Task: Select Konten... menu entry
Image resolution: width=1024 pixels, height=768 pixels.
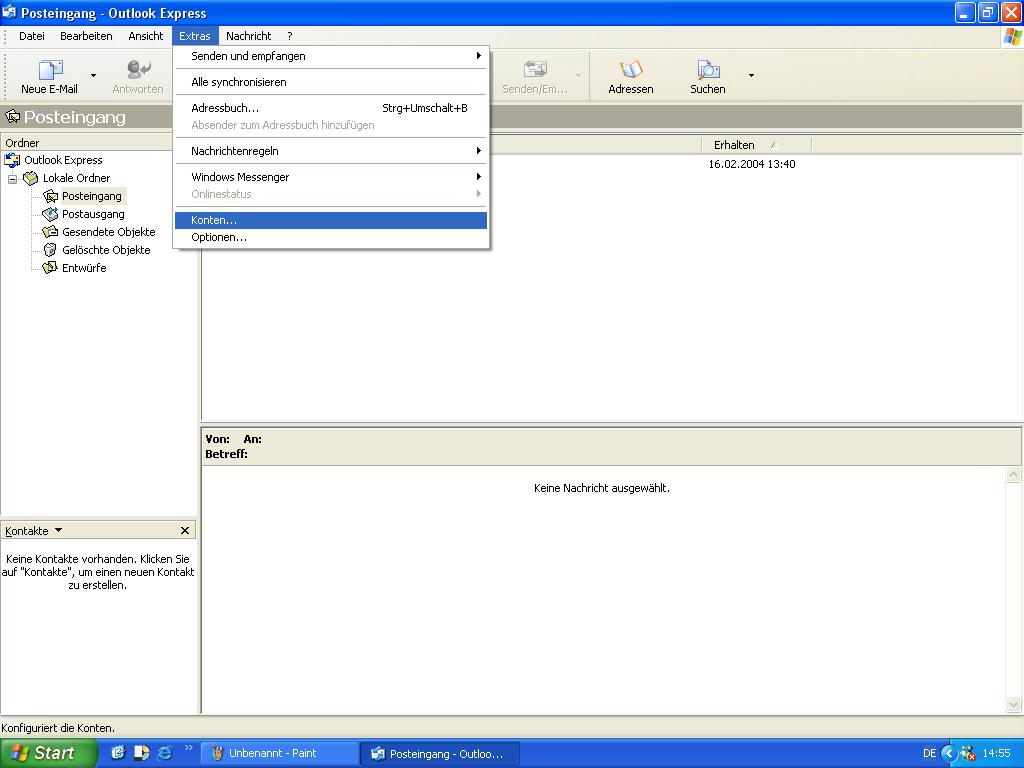Action: click(x=331, y=220)
